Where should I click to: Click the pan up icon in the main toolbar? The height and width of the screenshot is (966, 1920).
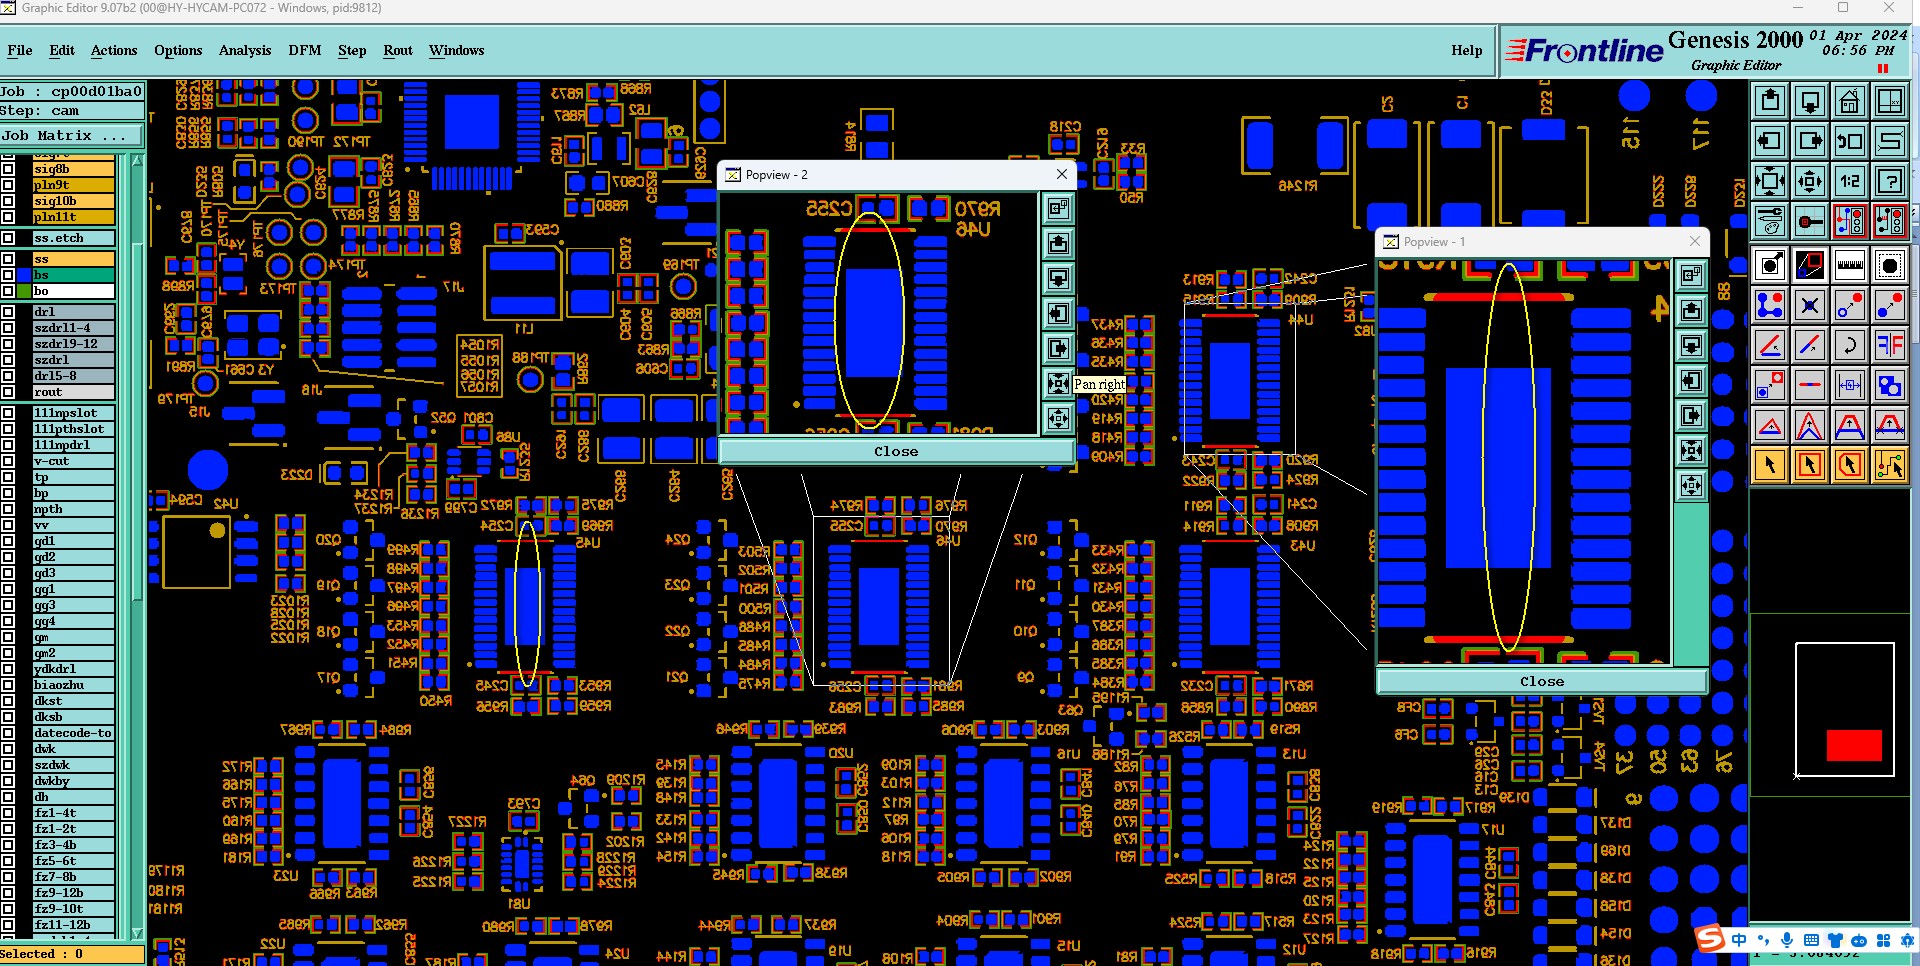1770,101
